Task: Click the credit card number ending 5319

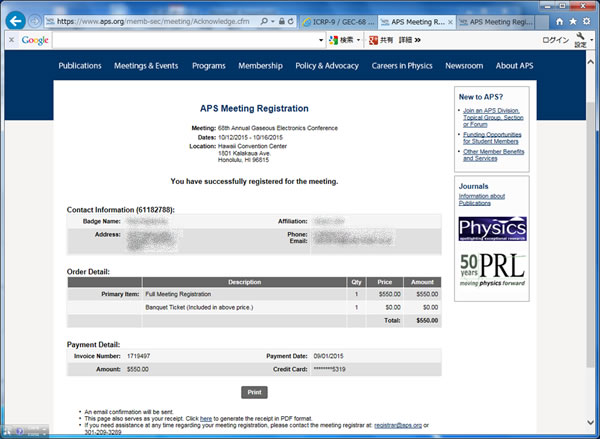Action: (x=329, y=369)
